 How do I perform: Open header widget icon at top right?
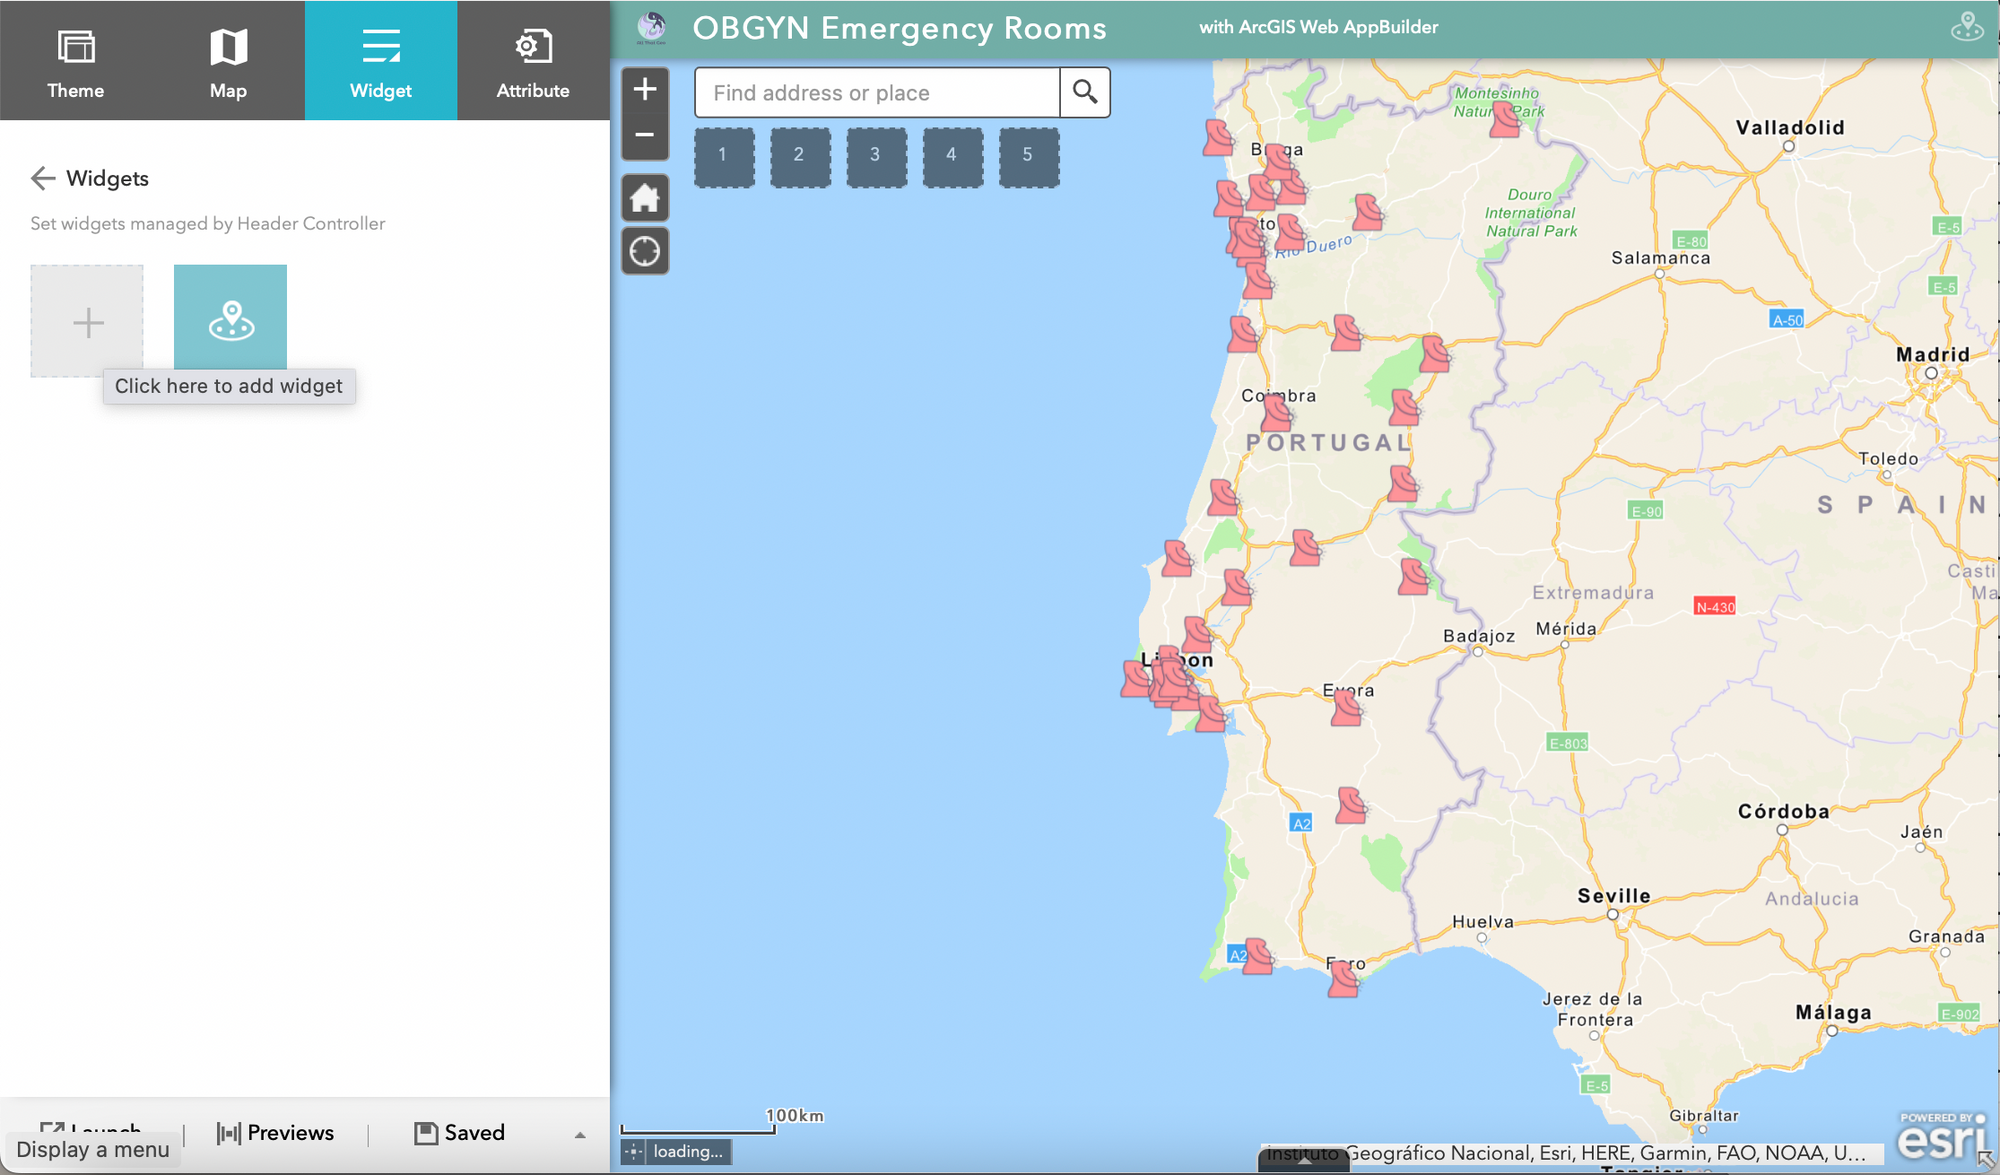coord(1966,28)
